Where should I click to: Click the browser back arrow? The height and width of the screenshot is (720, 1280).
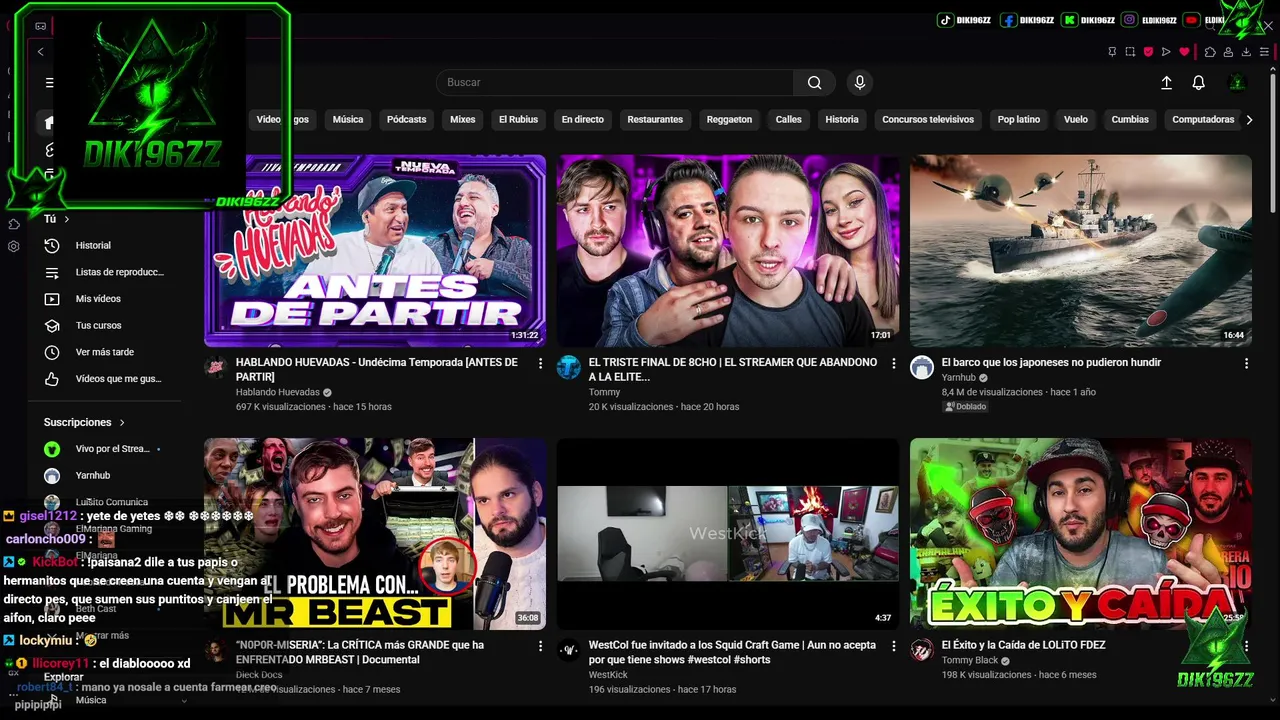click(x=40, y=52)
